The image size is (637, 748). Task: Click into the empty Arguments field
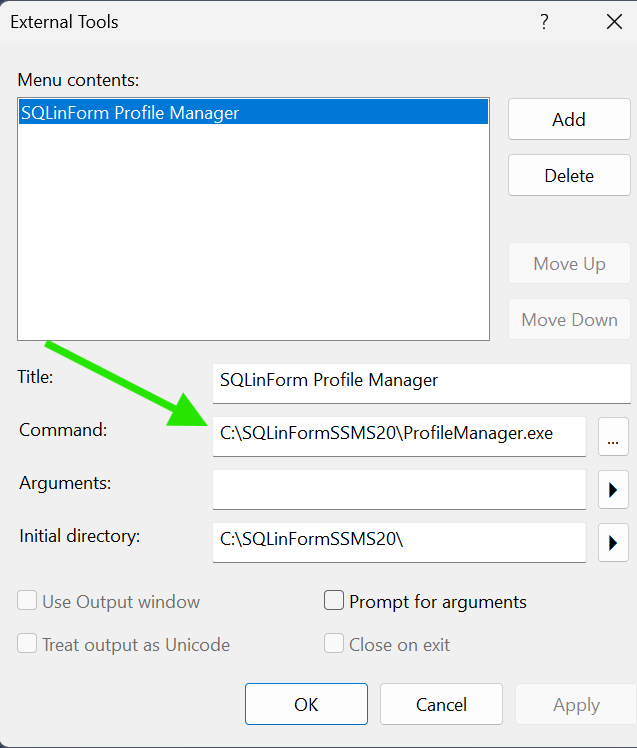pyautogui.click(x=399, y=489)
